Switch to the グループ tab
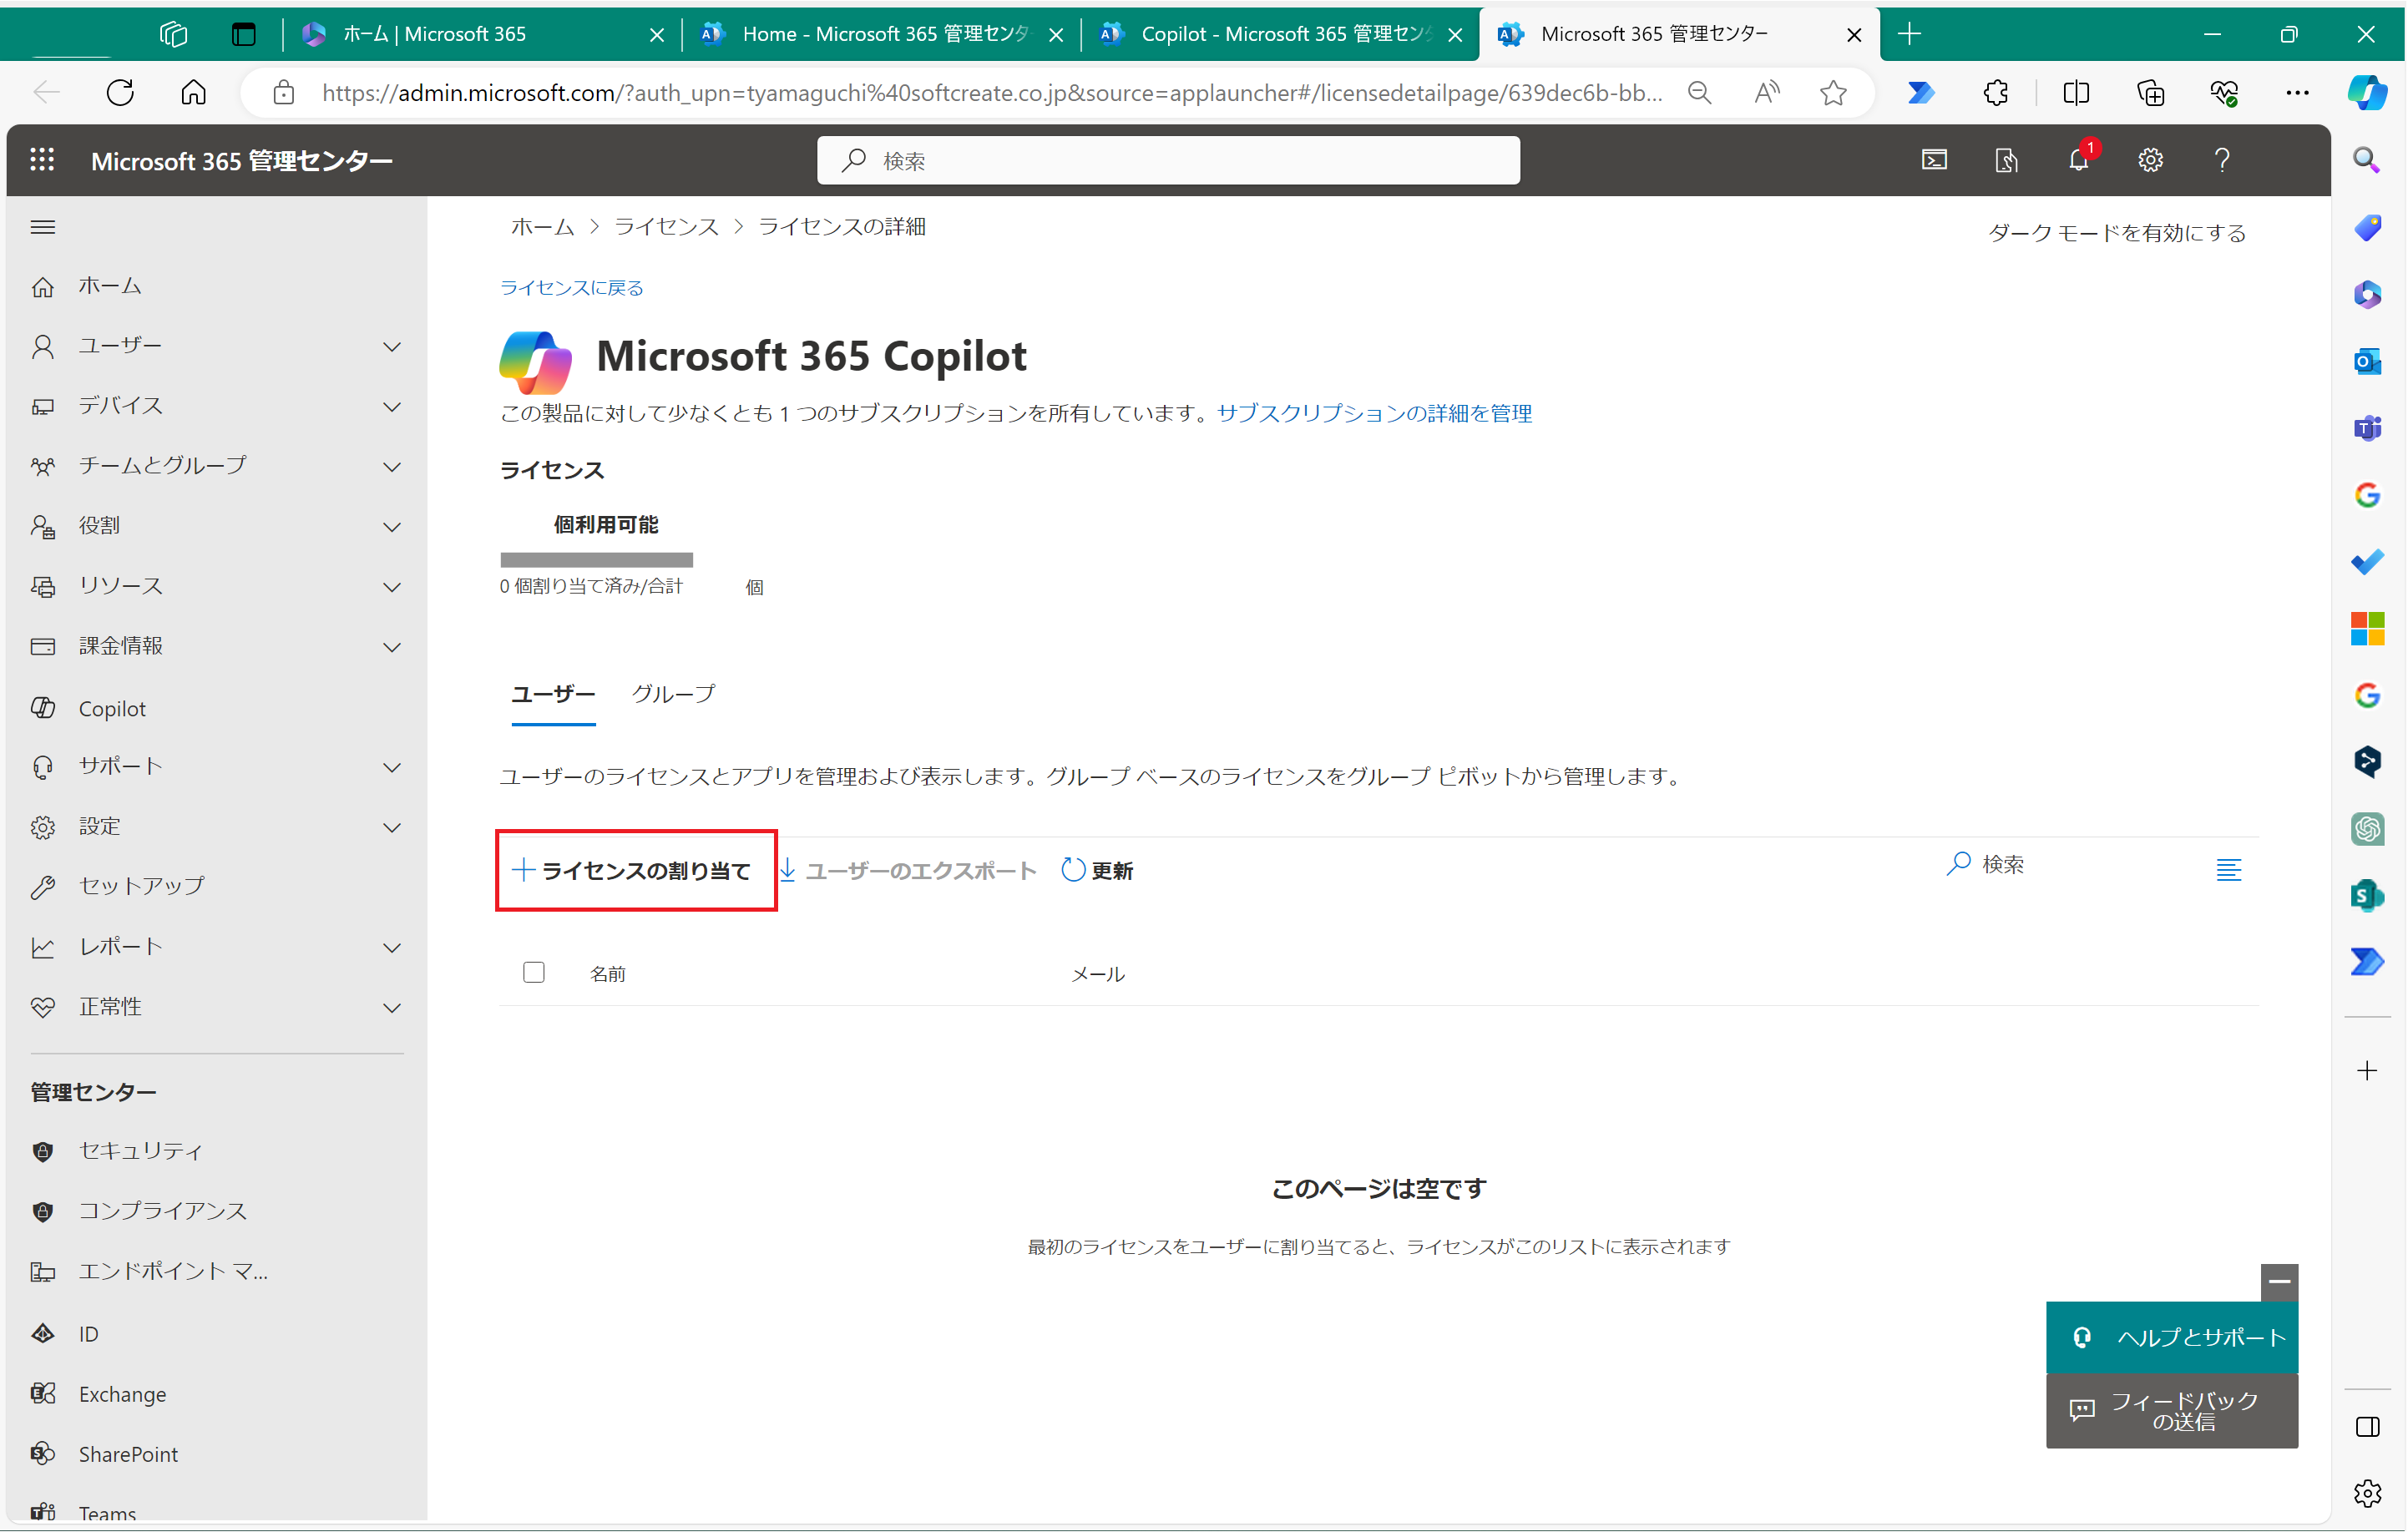This screenshot has width=2408, height=1532. point(673,694)
